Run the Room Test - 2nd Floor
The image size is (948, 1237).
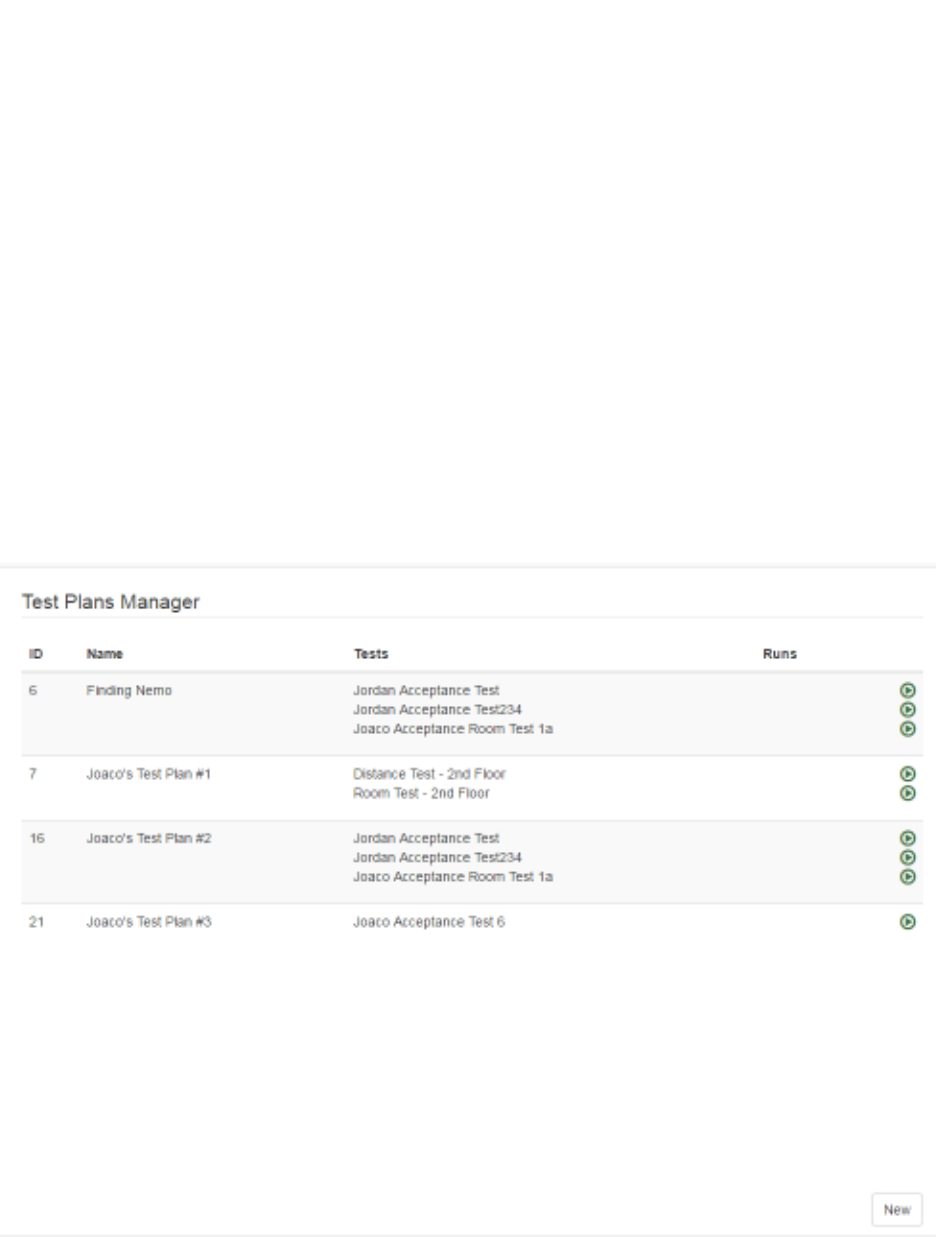coord(907,792)
